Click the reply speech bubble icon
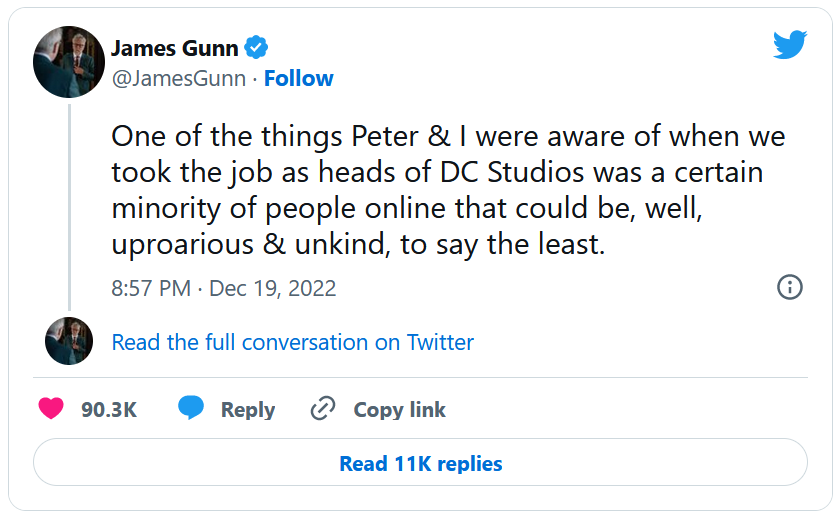This screenshot has height=520, width=840. [191, 409]
